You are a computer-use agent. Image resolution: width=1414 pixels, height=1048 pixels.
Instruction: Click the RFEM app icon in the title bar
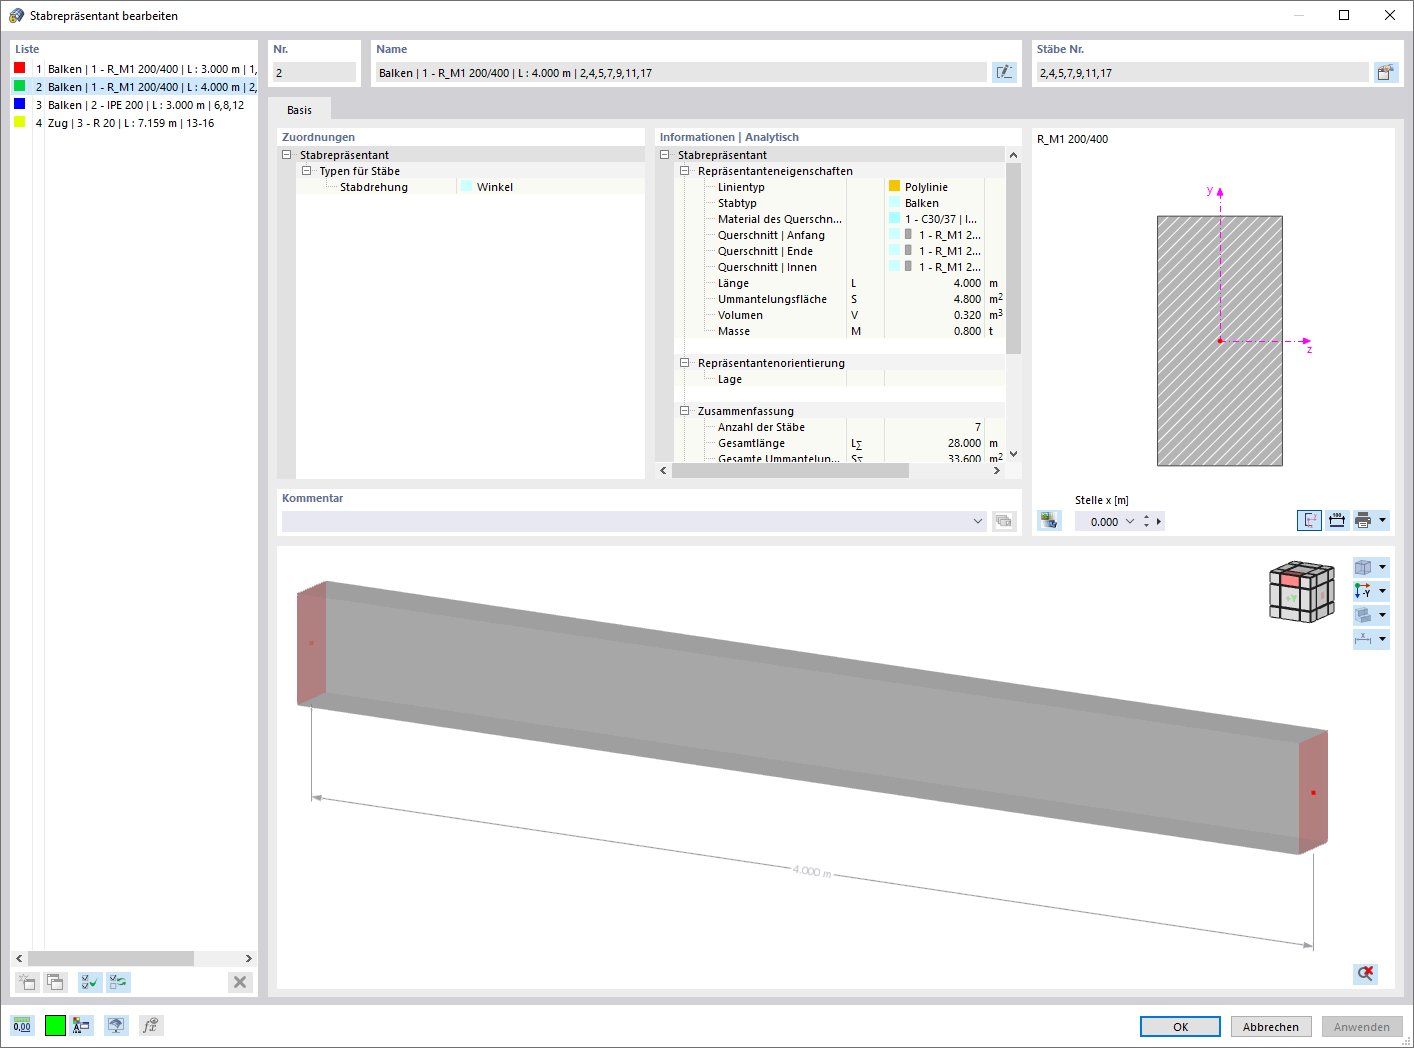tap(16, 16)
